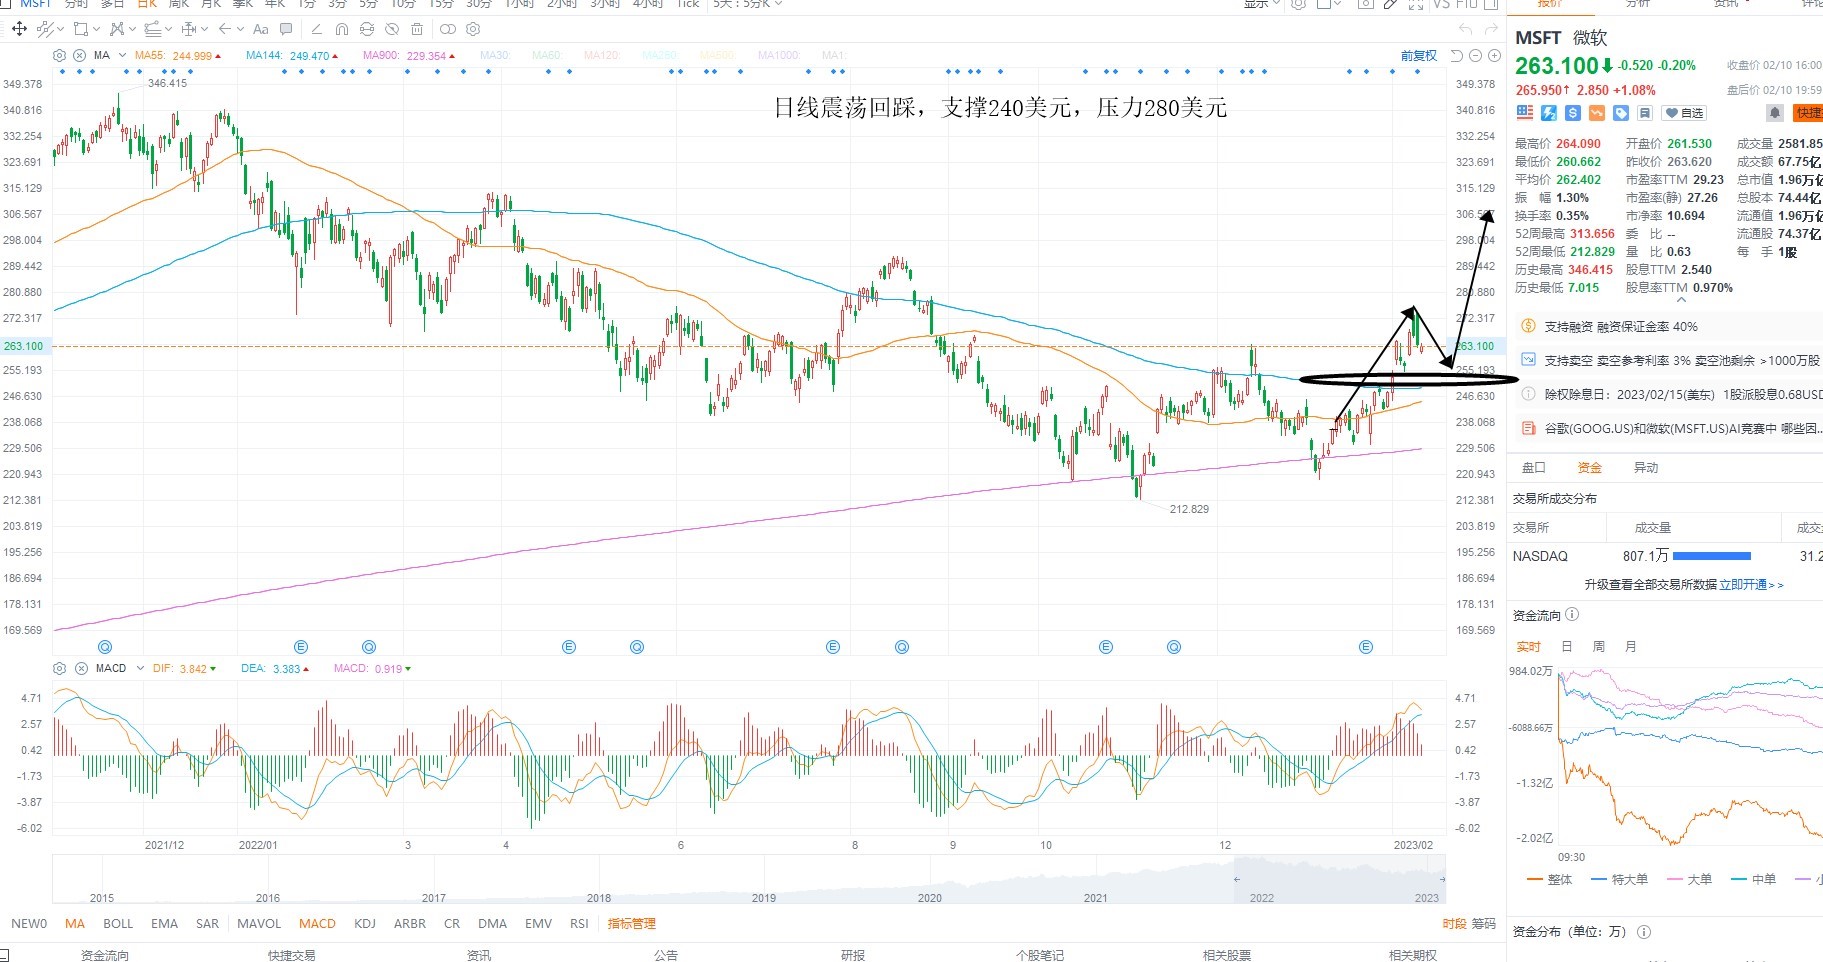Open the MACD indicator type dropdown
Viewport: 1823px width, 962px height.
(140, 668)
